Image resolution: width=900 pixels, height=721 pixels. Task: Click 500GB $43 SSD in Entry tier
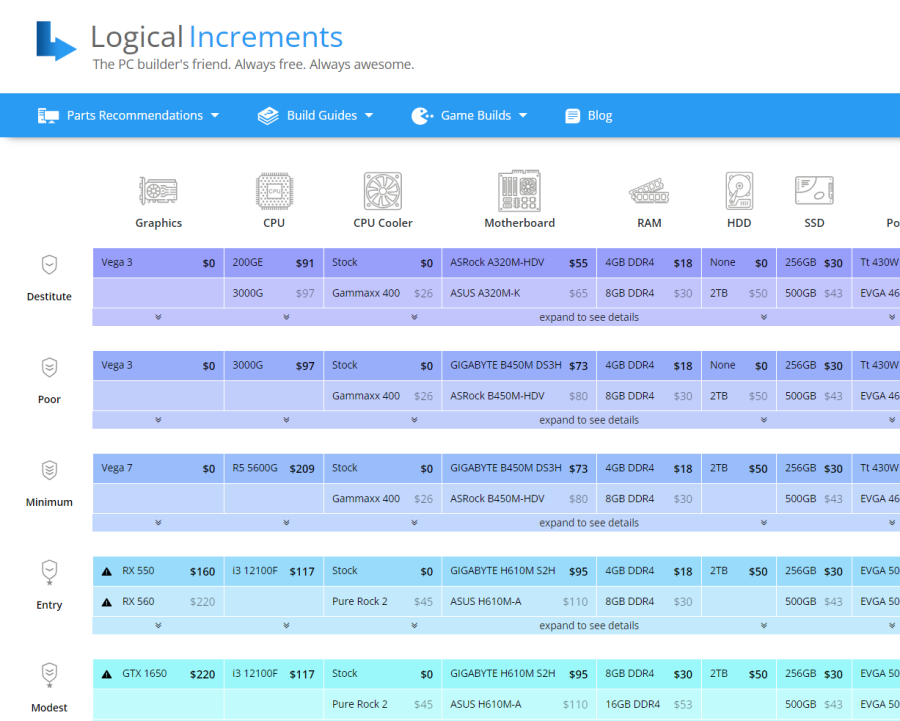(x=814, y=602)
